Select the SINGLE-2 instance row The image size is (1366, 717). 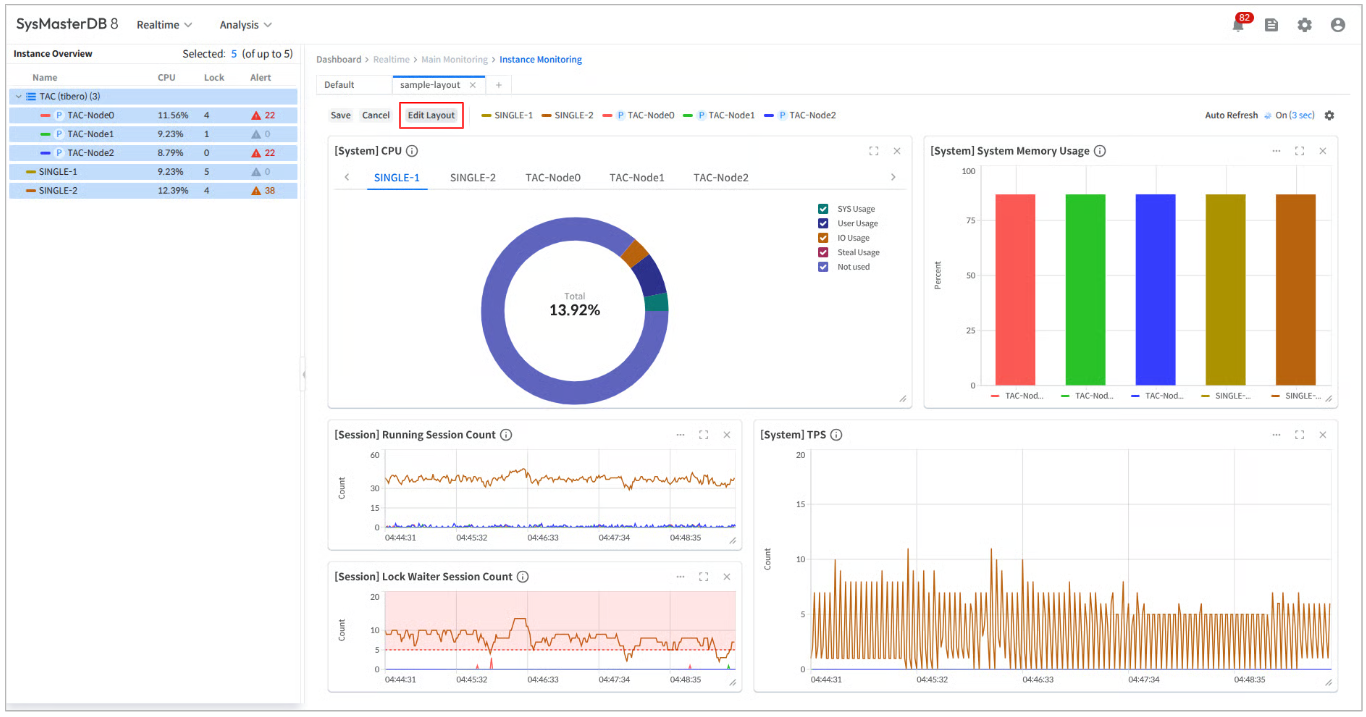pyautogui.click(x=58, y=190)
